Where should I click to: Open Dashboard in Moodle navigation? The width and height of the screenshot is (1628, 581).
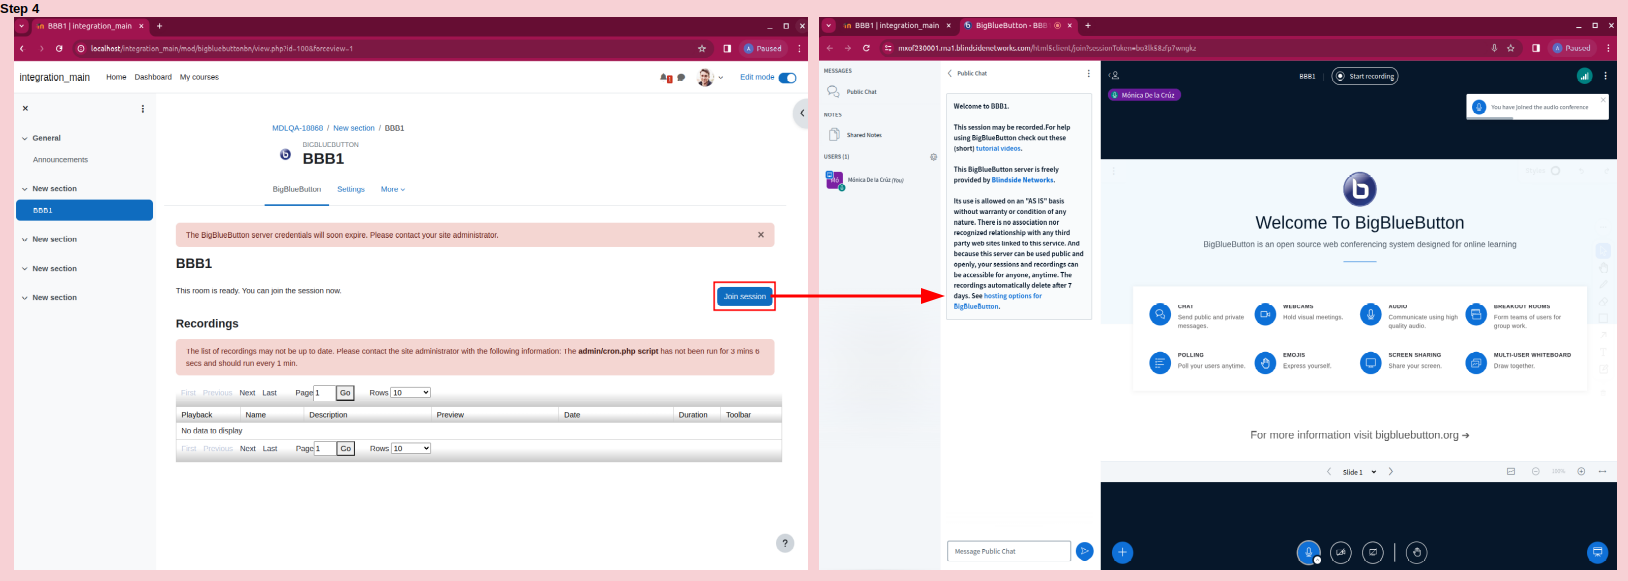[153, 77]
